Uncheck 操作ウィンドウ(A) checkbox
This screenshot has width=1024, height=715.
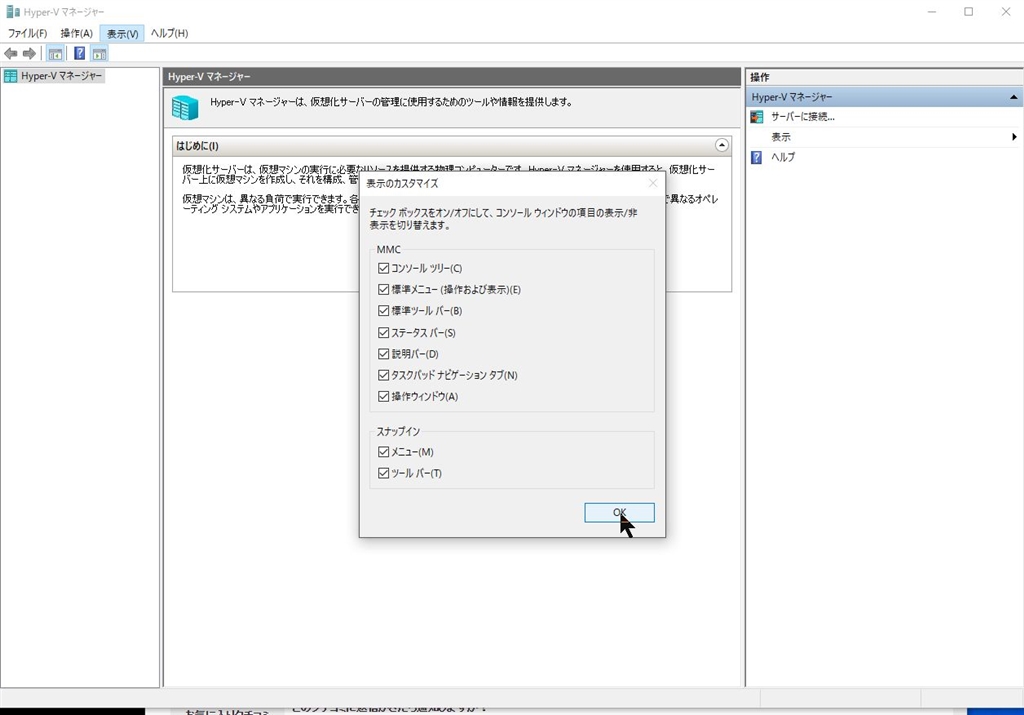[x=383, y=396]
